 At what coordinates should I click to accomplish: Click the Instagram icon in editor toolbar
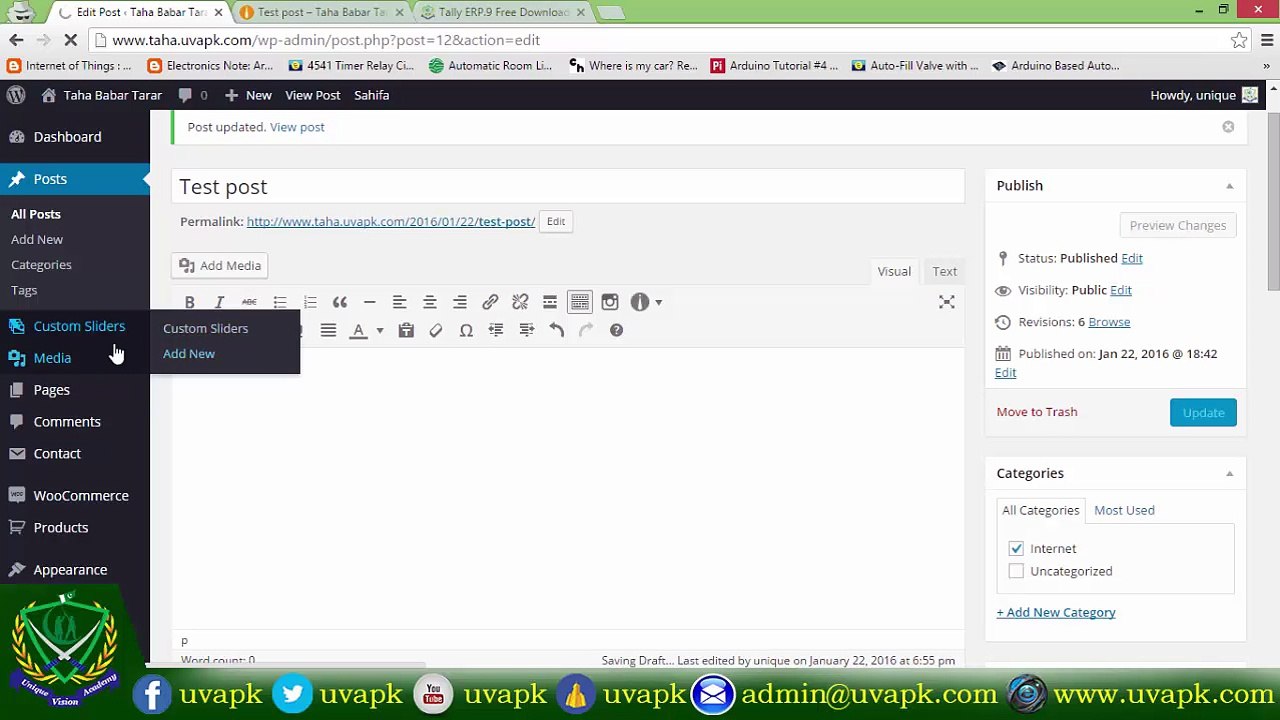610,302
